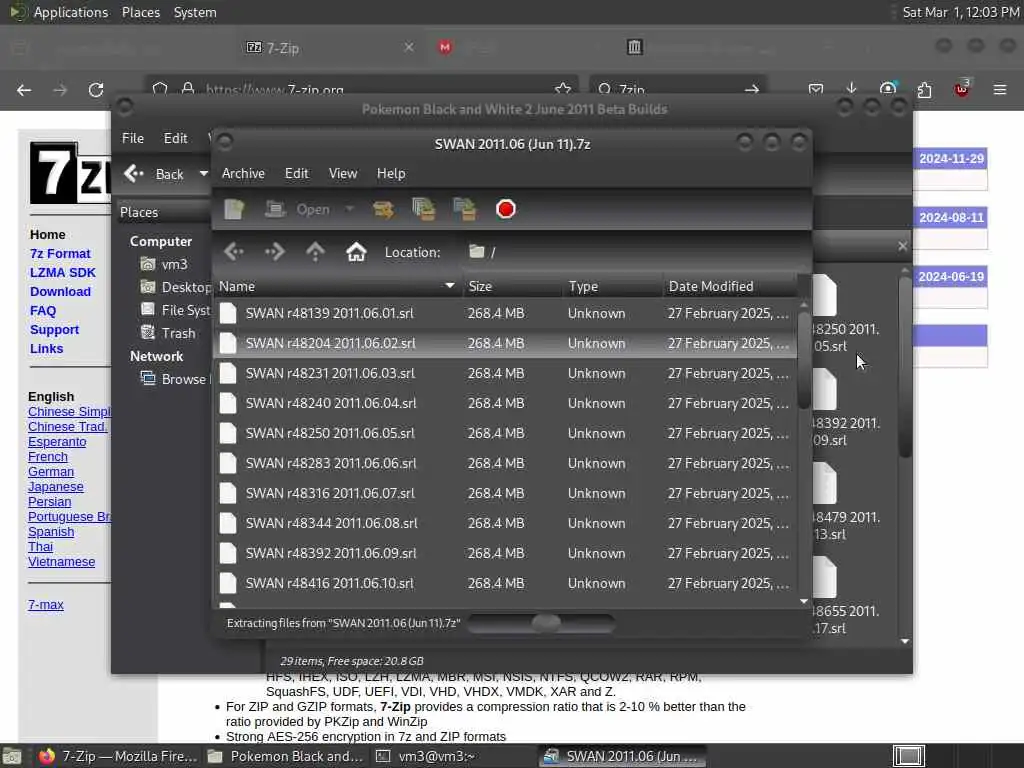Open vm3 home in Places sidebar

[x=165, y=264]
